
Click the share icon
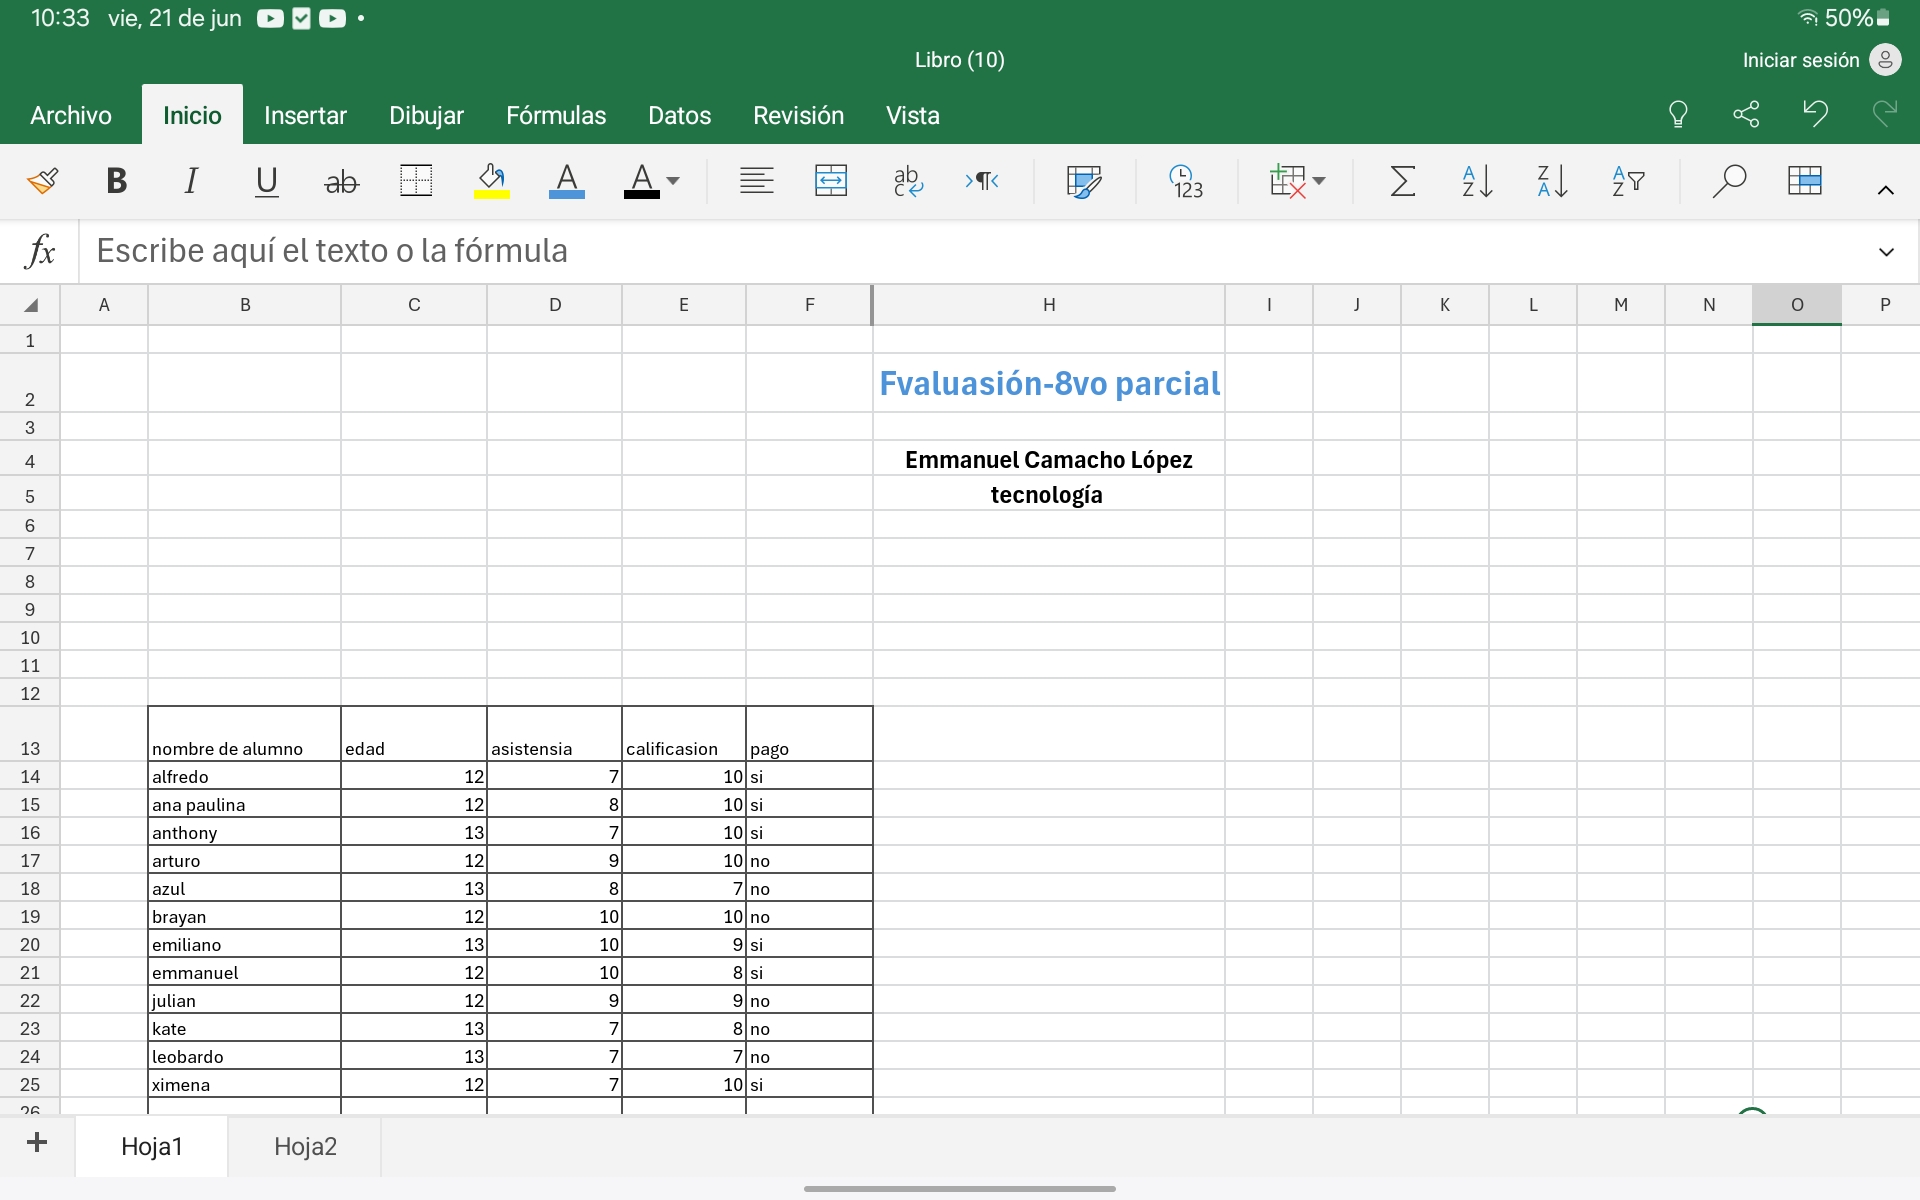coord(1746,114)
